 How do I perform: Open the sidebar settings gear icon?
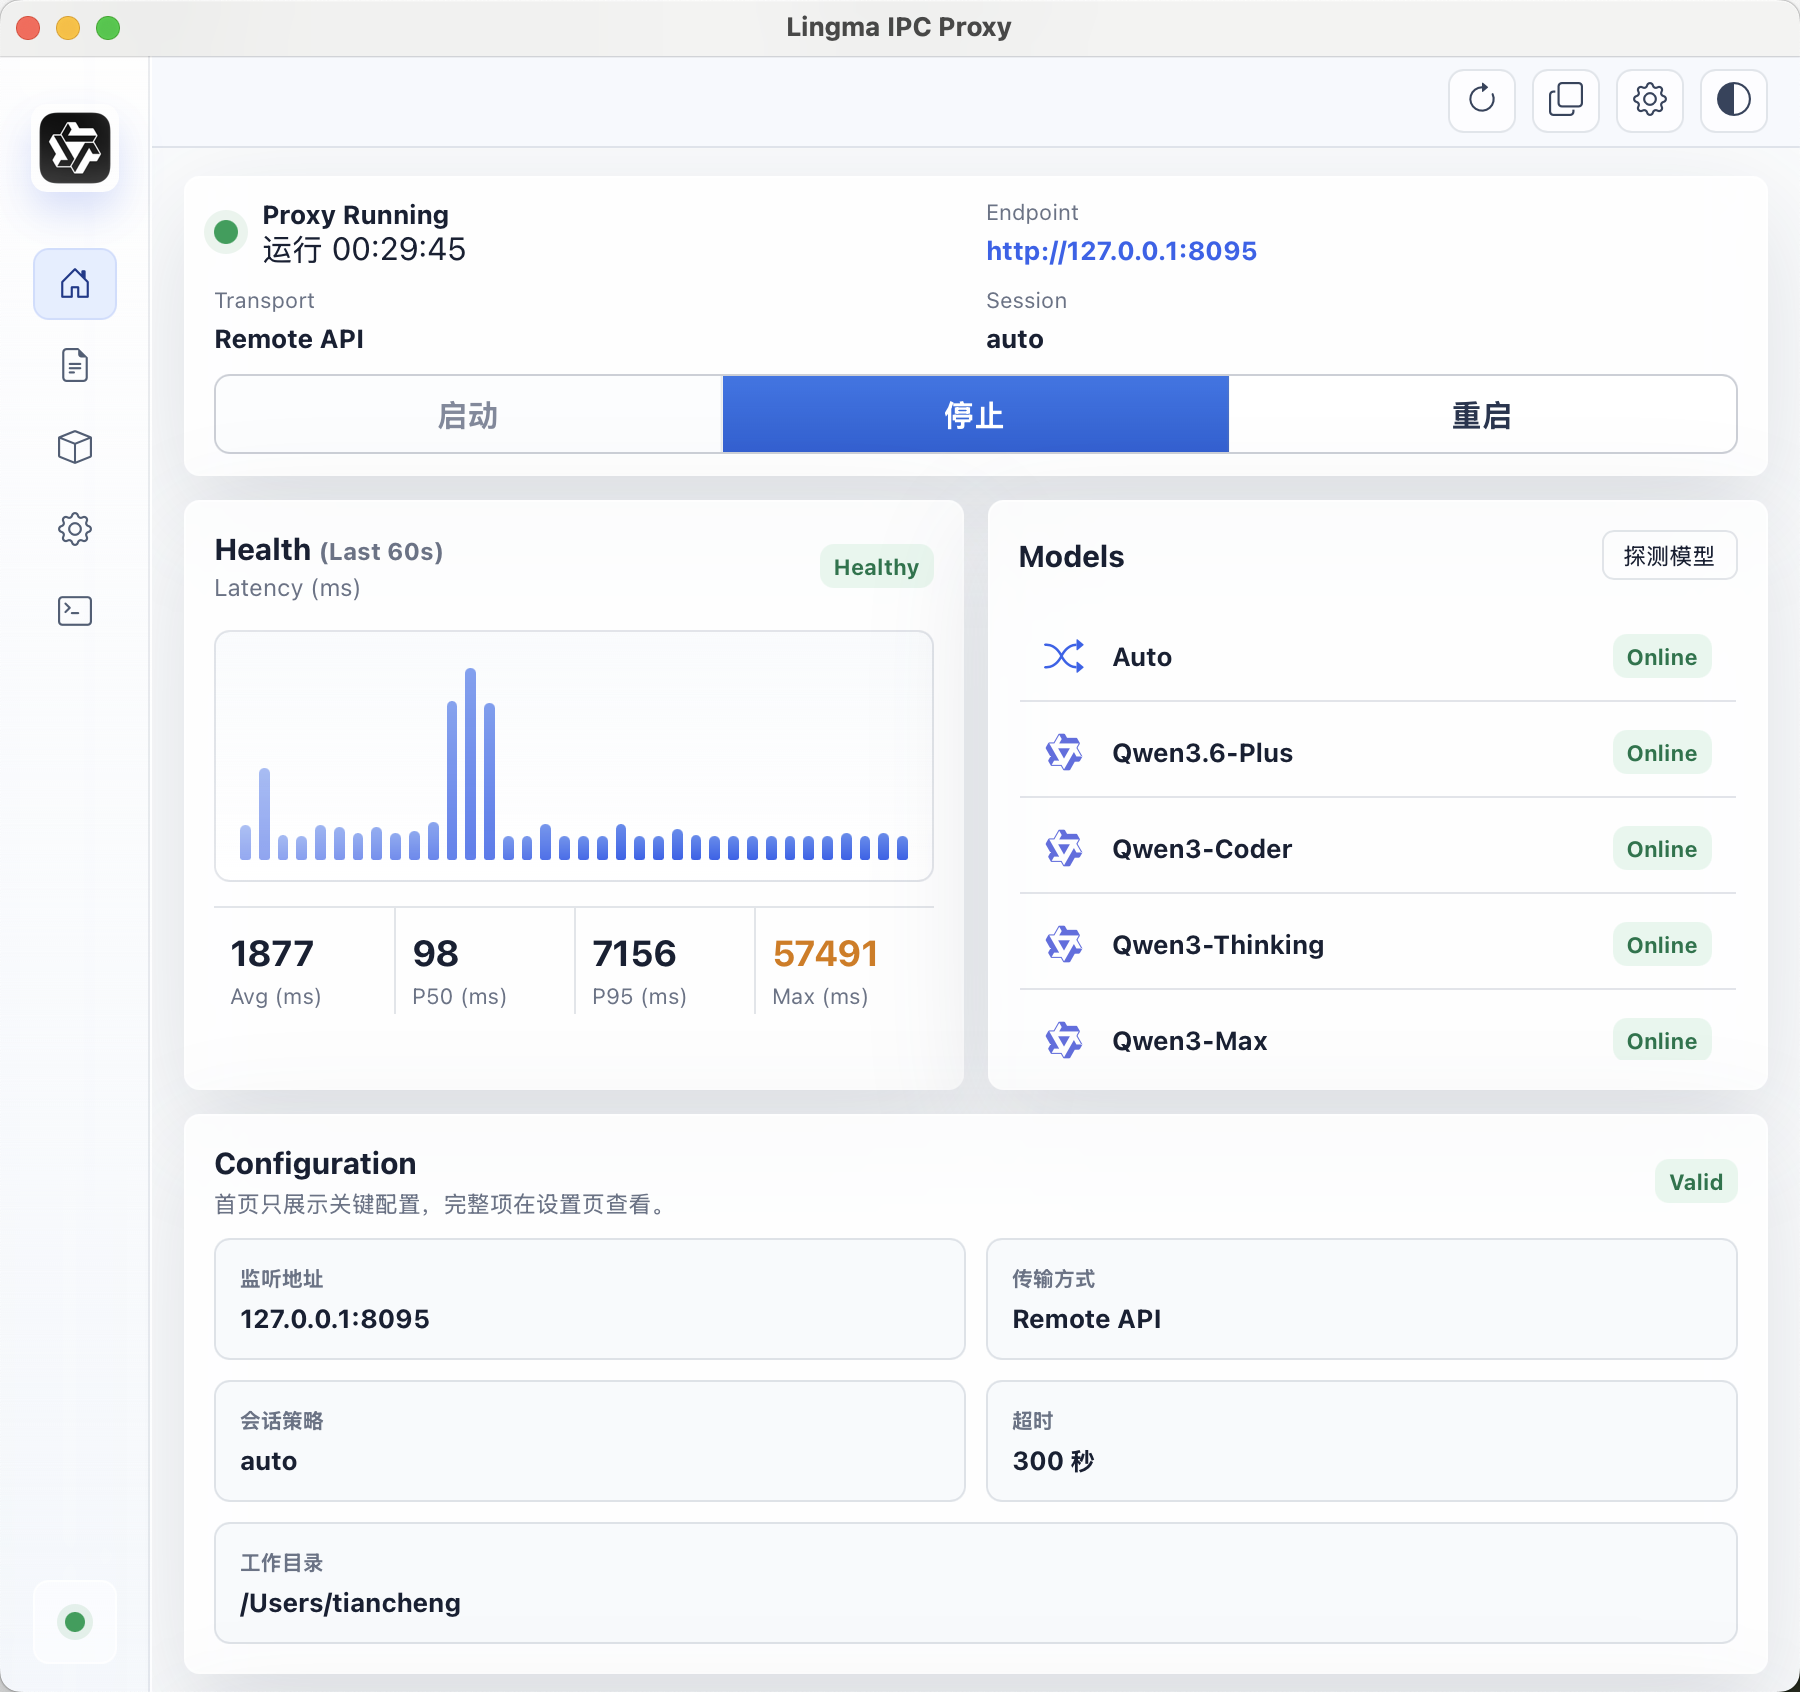coord(75,529)
